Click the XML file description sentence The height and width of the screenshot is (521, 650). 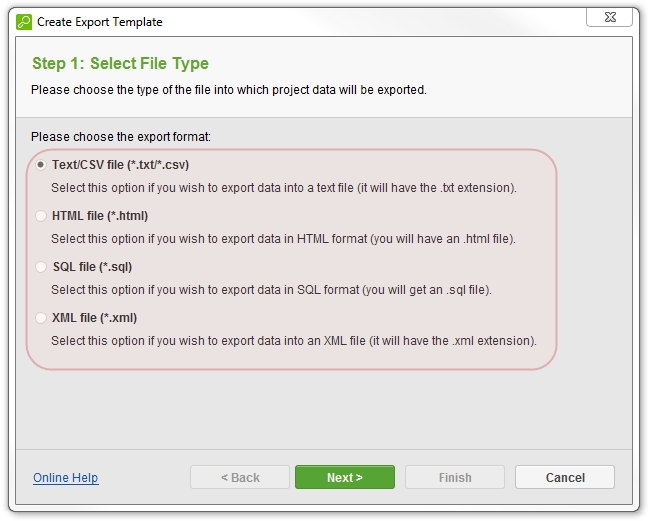pos(294,341)
